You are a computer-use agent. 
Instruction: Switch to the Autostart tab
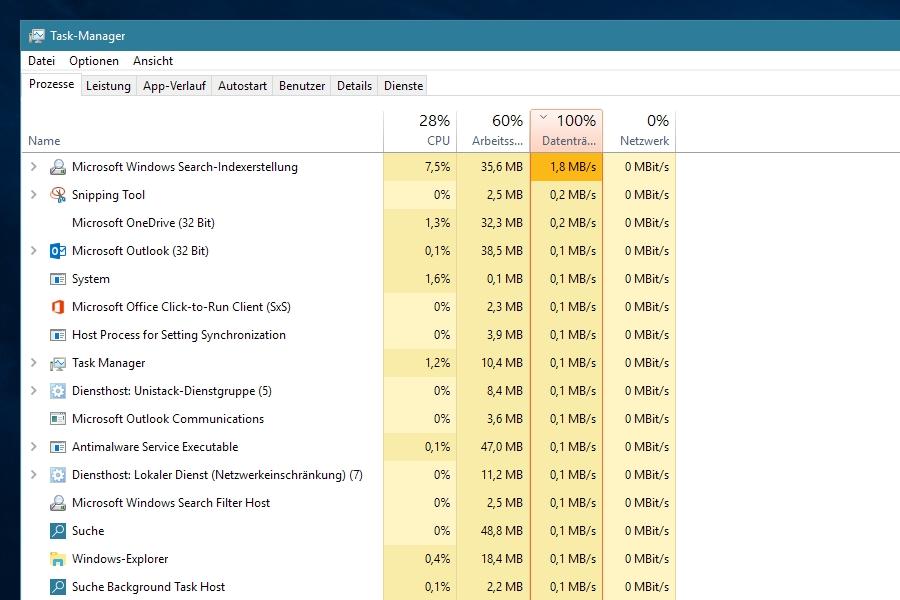[242, 86]
